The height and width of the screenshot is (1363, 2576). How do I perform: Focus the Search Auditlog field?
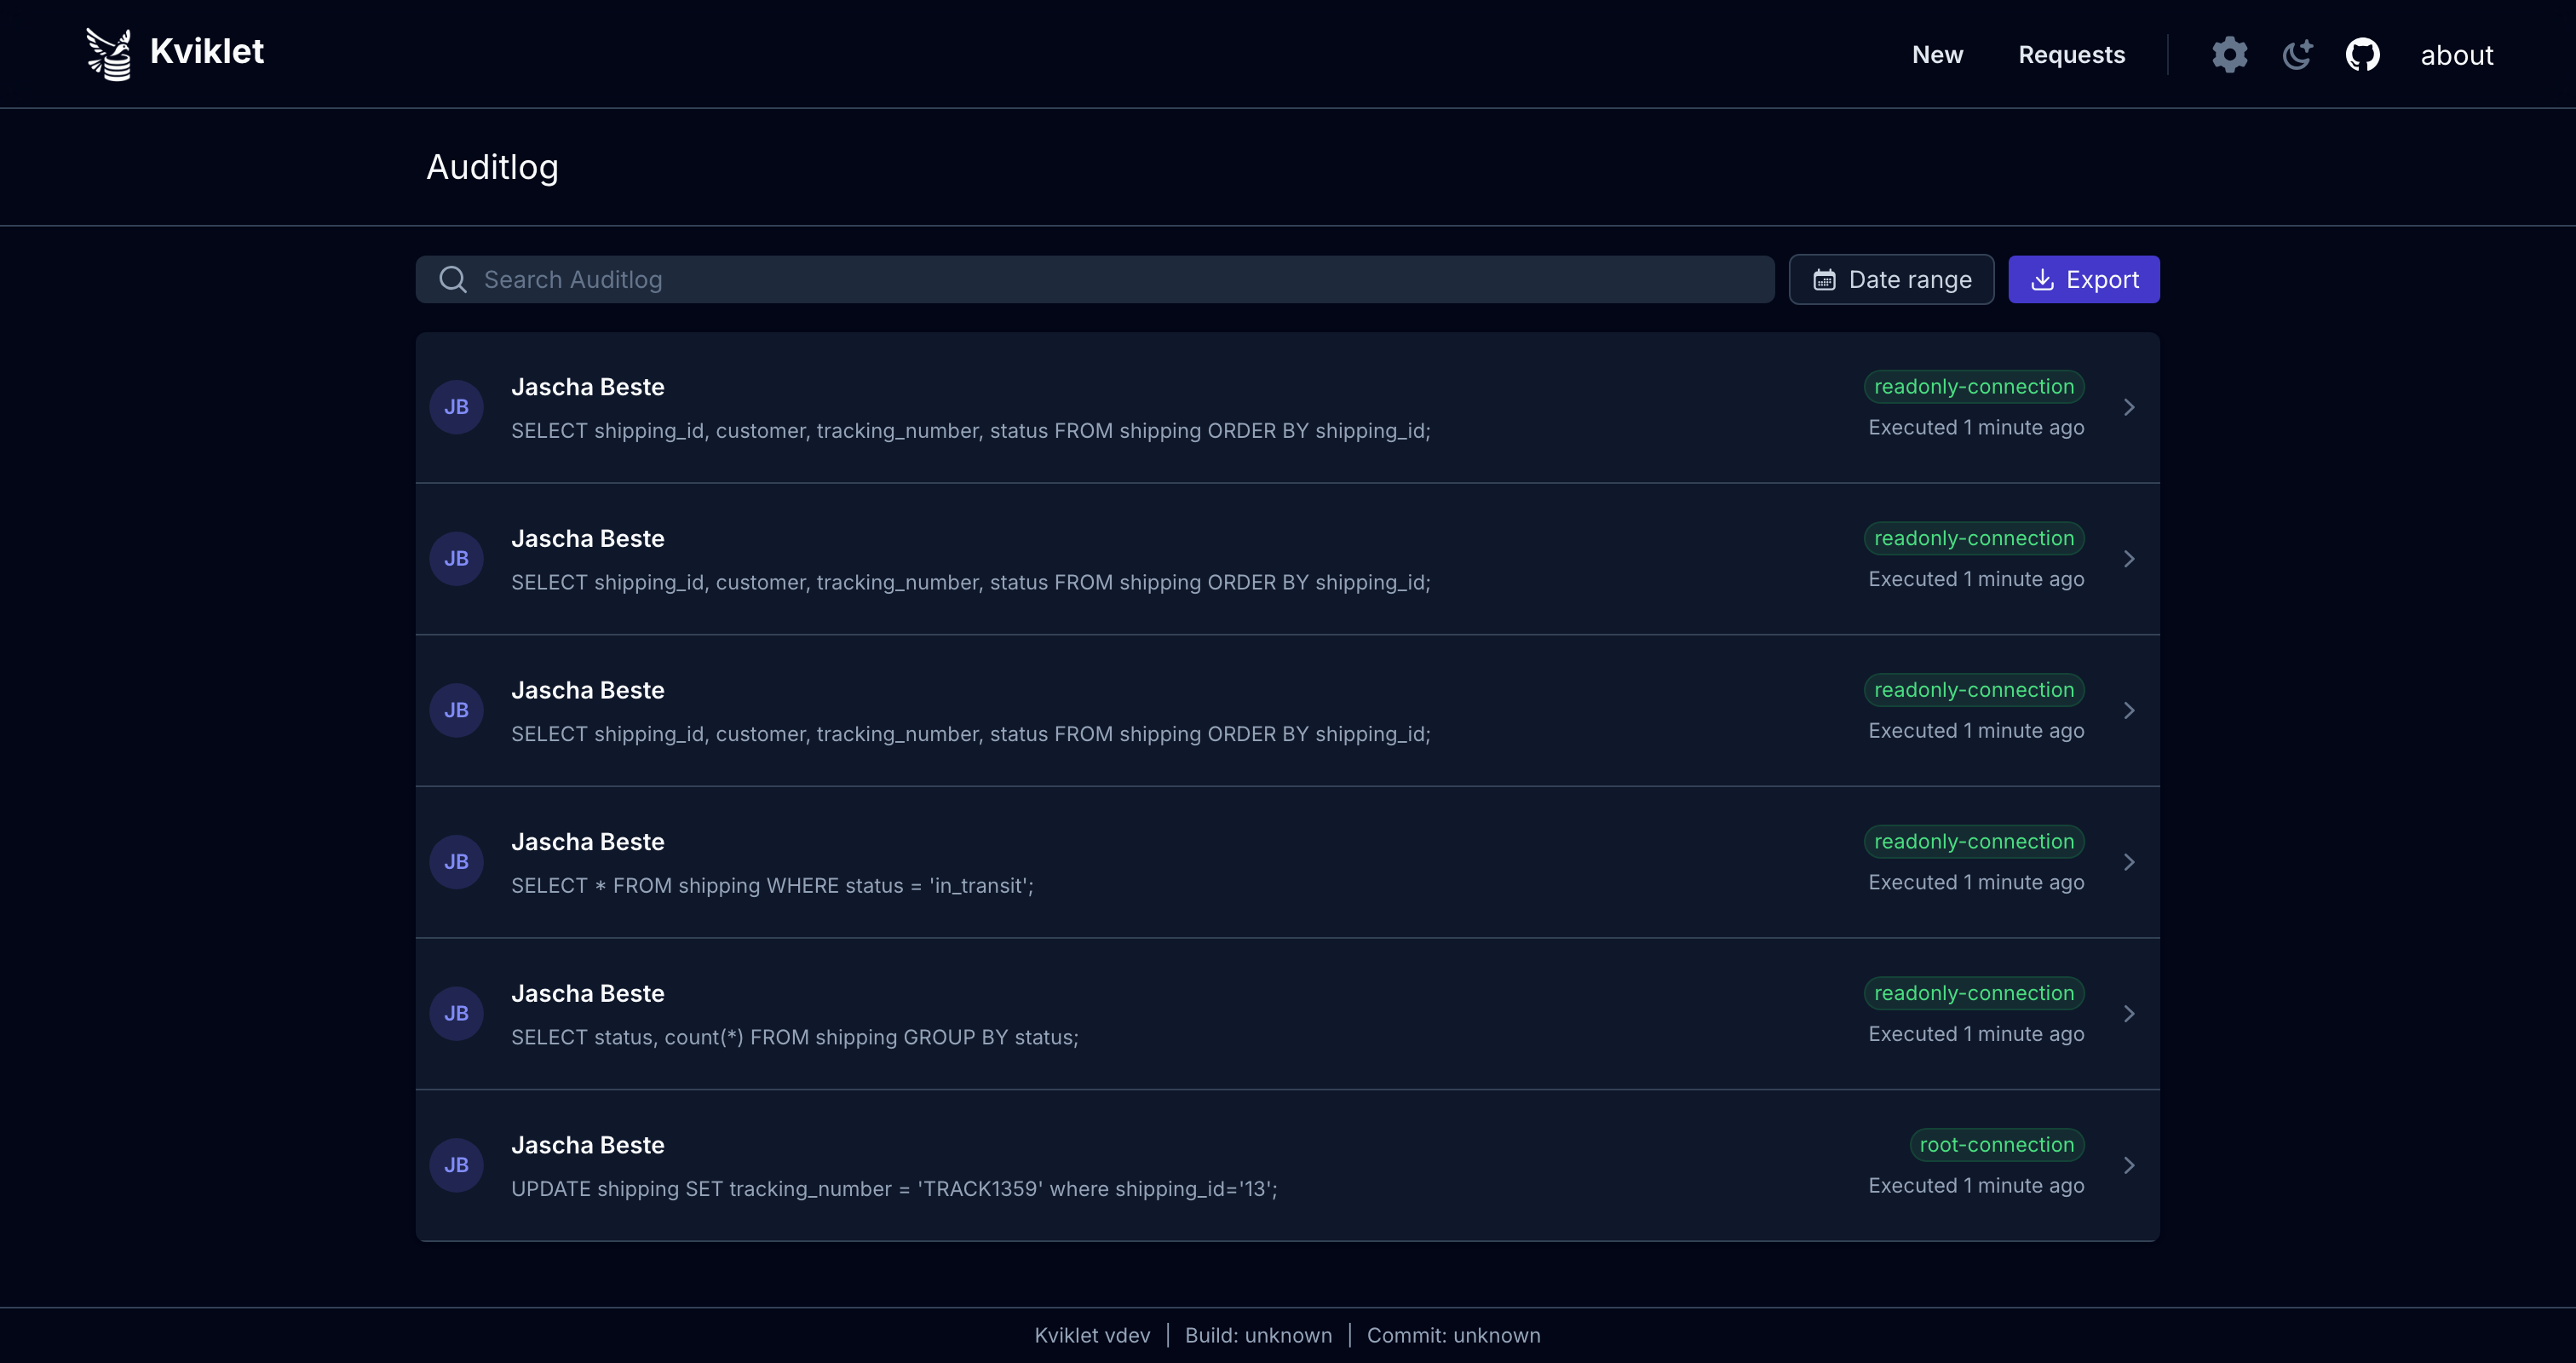tap(1095, 280)
